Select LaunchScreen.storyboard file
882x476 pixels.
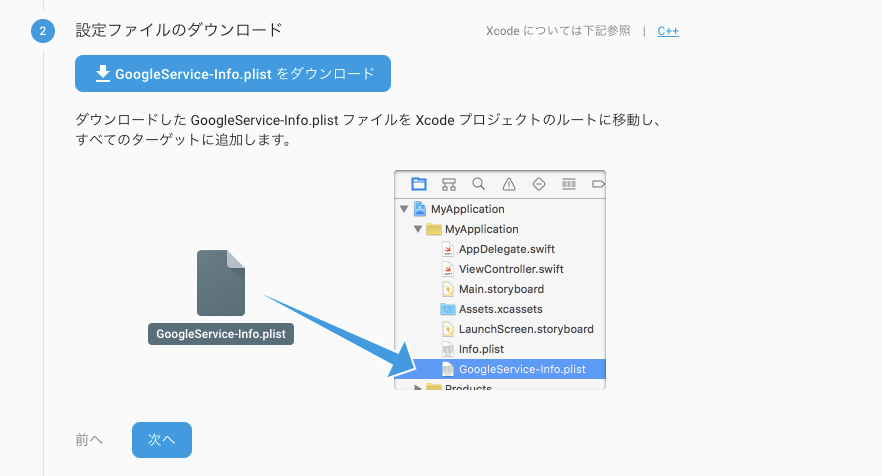526,329
